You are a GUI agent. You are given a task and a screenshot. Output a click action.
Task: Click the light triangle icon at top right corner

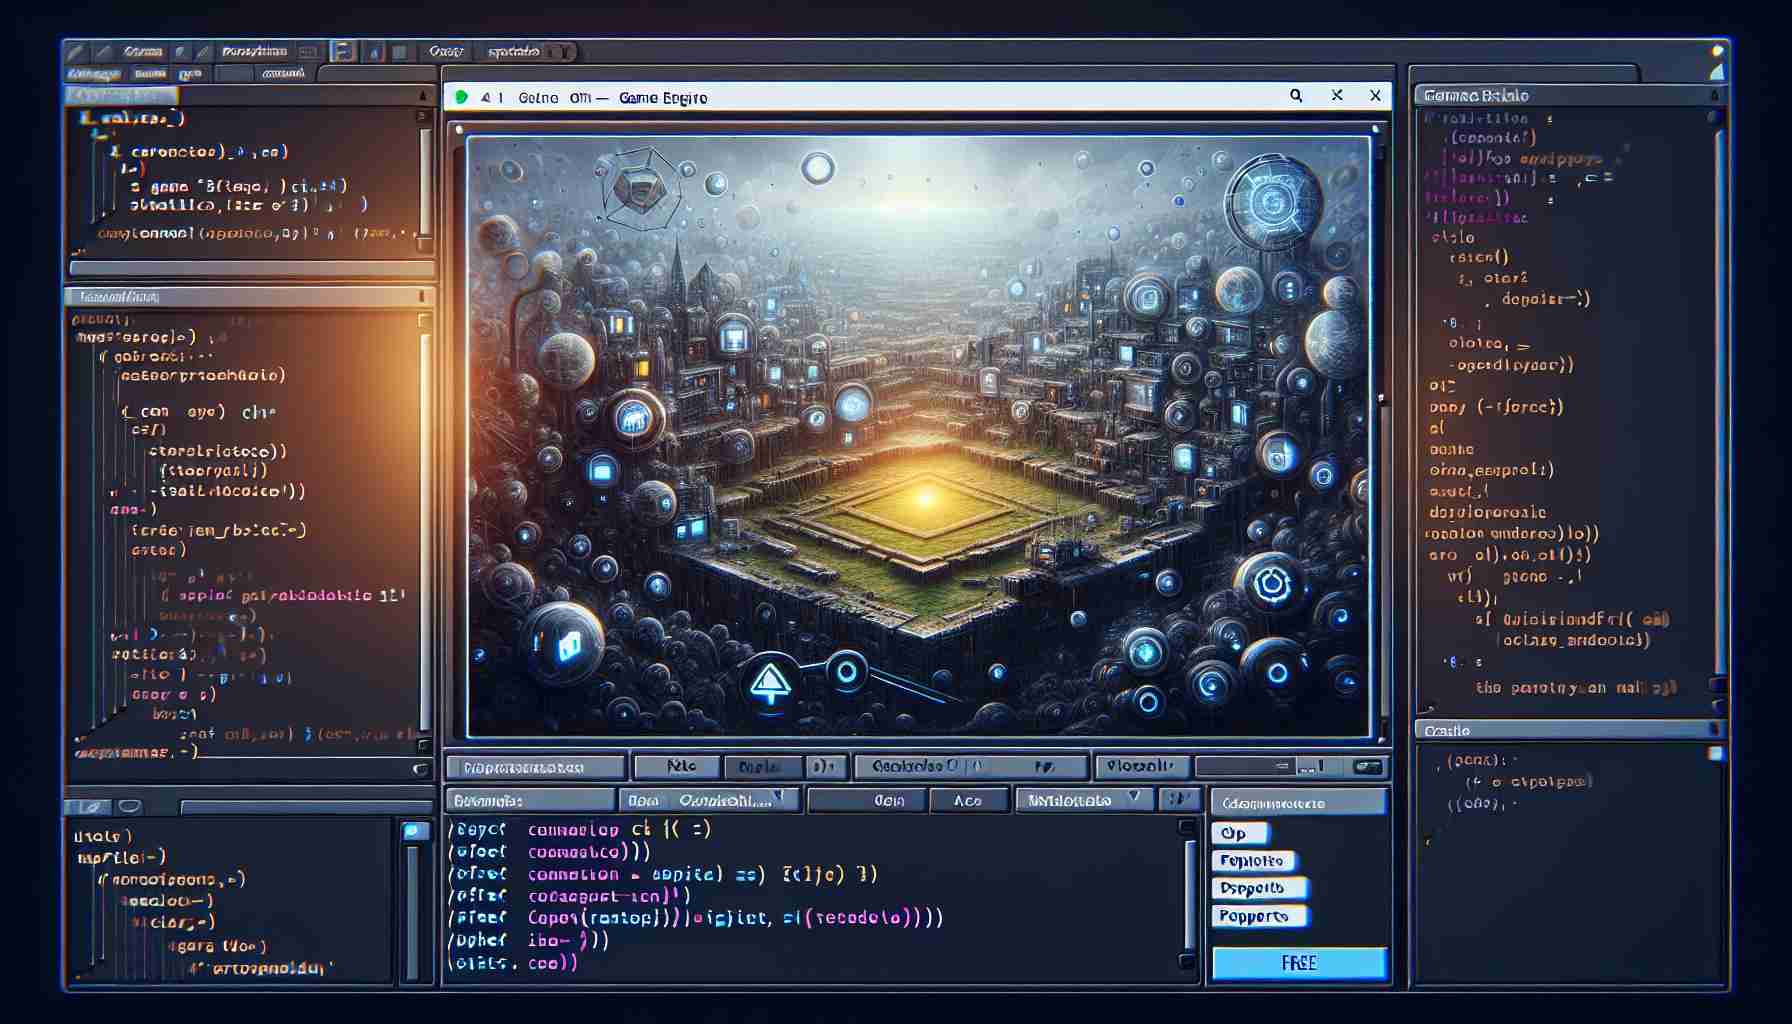pos(1717,72)
